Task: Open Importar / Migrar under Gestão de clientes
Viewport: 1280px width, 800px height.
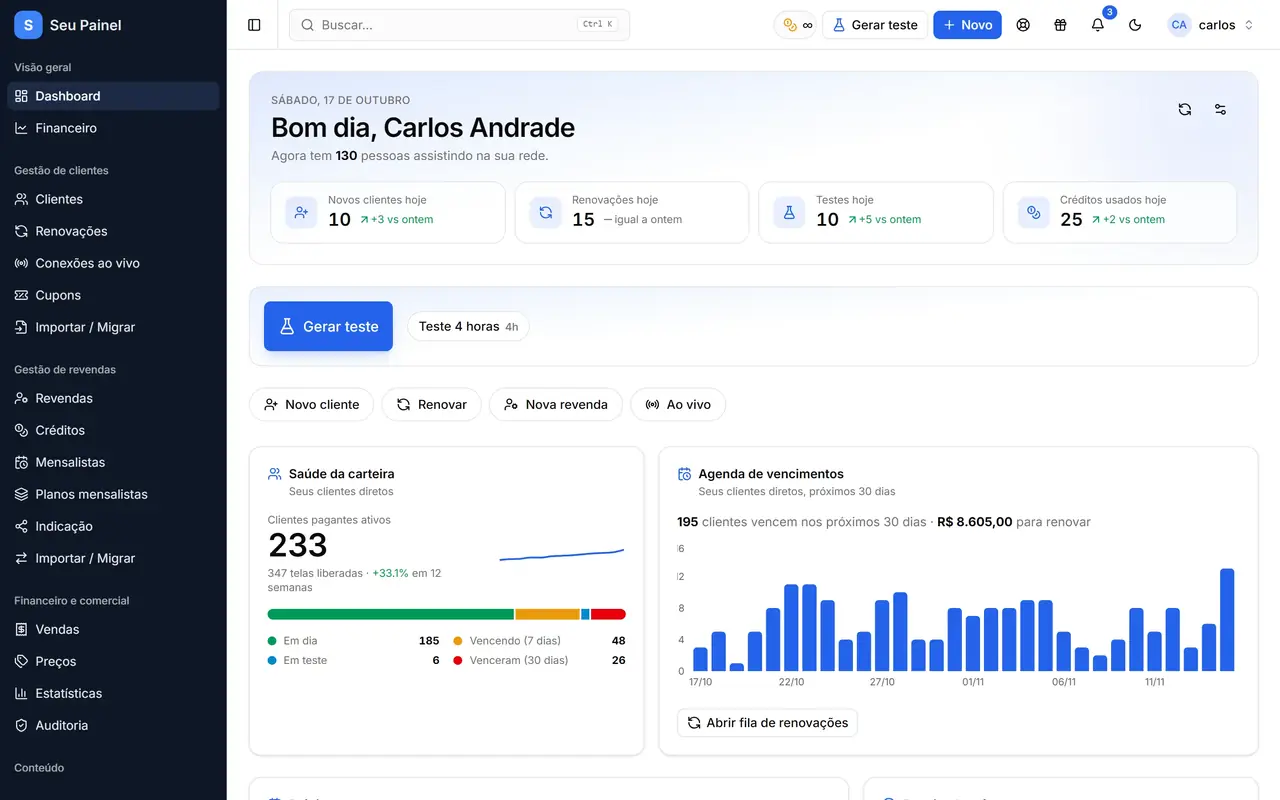Action: point(113,327)
